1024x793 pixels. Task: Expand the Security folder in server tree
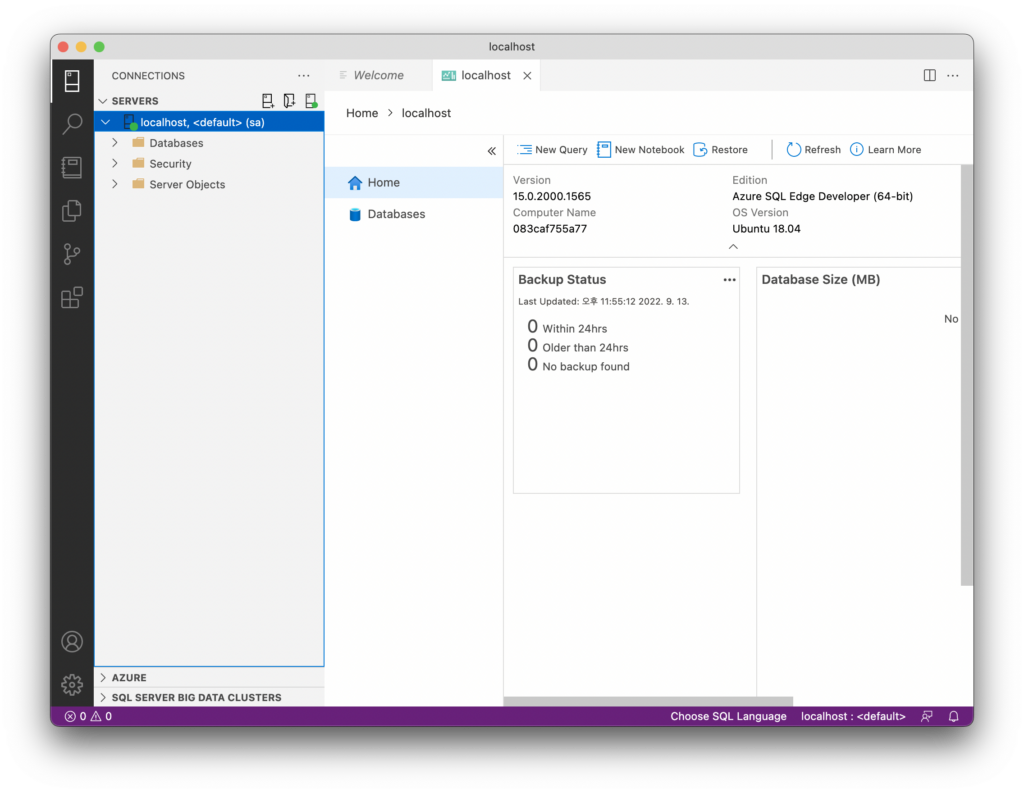(115, 164)
